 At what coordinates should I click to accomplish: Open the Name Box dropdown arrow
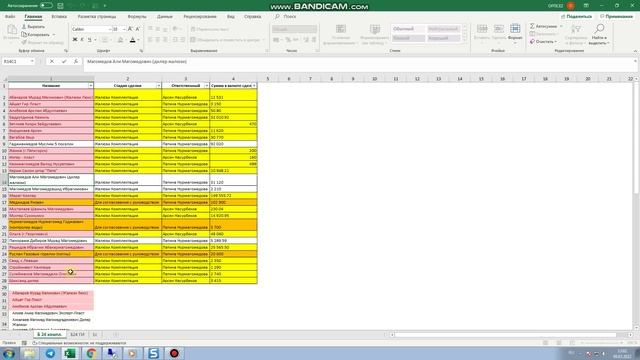32,61
